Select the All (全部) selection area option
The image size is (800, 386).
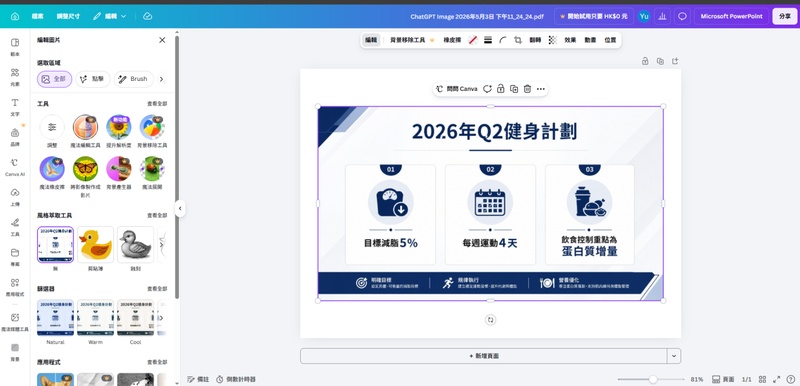coord(55,79)
